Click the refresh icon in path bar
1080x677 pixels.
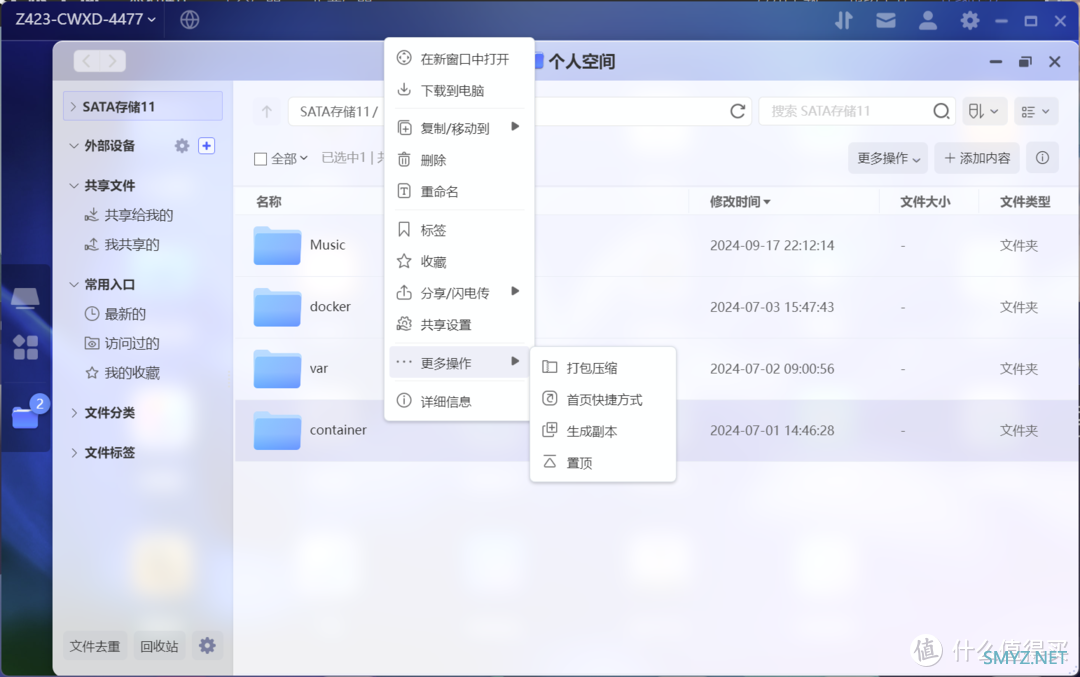tap(738, 112)
